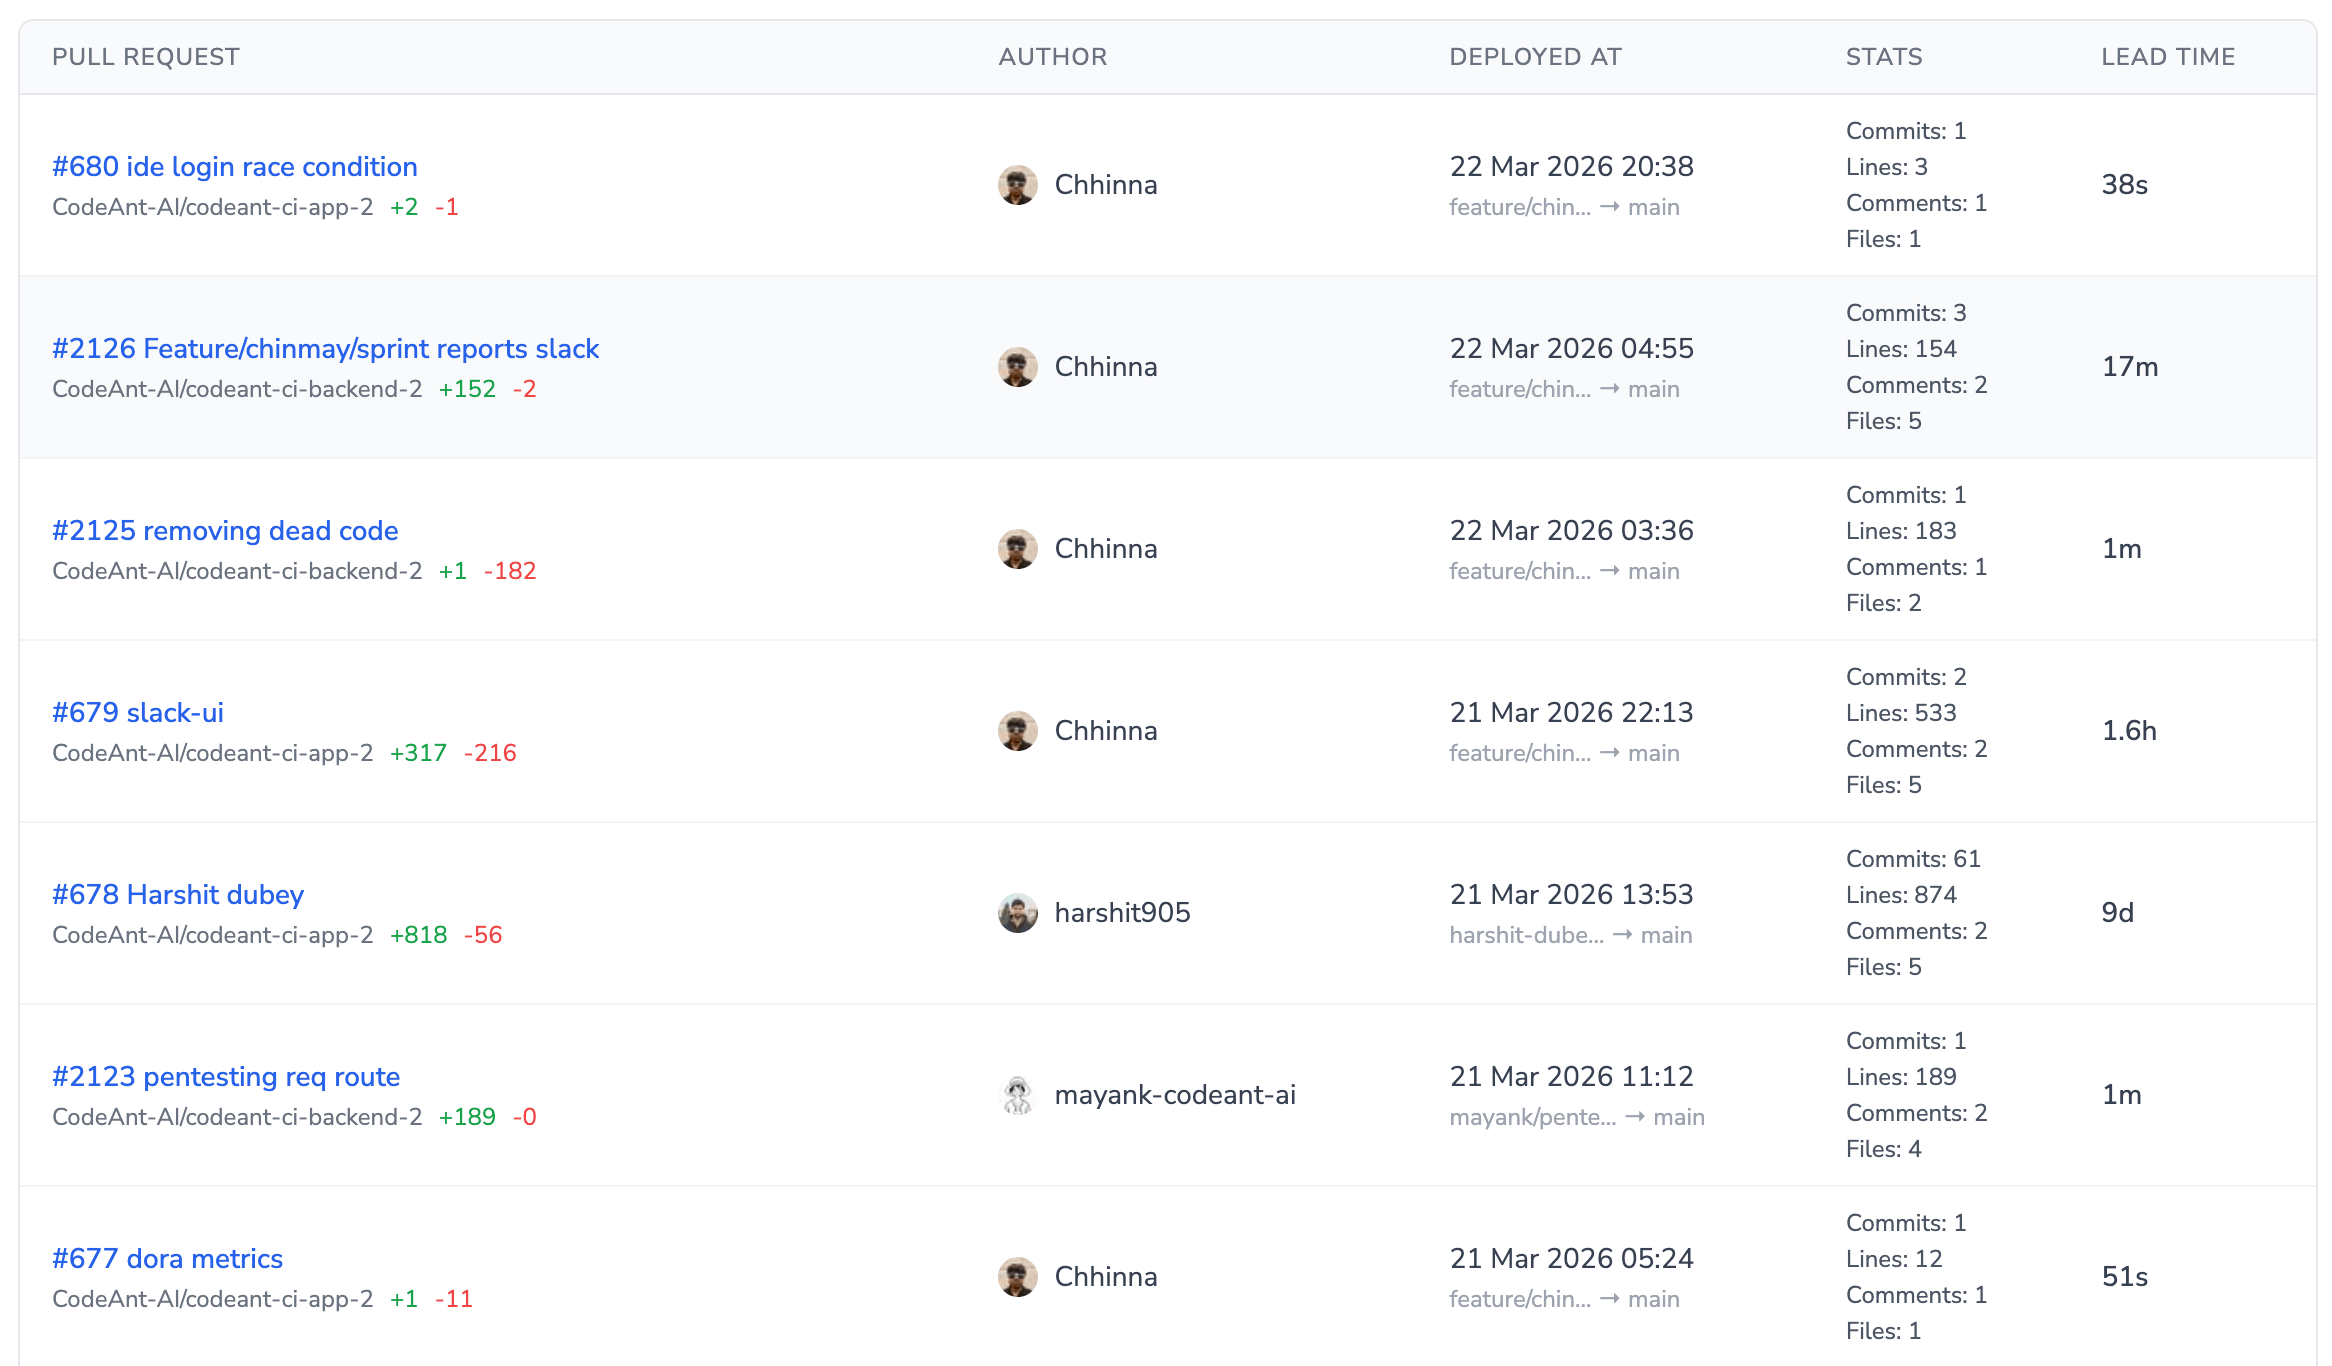Click -216 deletions count
This screenshot has width=2332, height=1366.
490,753
